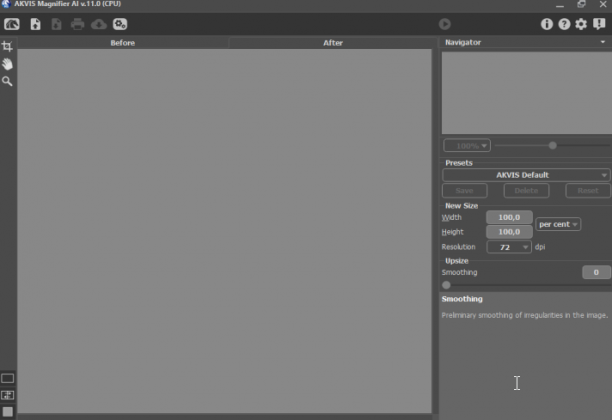Click the Smoothing value field
Screen dimensions: 612x420
pos(596,272)
